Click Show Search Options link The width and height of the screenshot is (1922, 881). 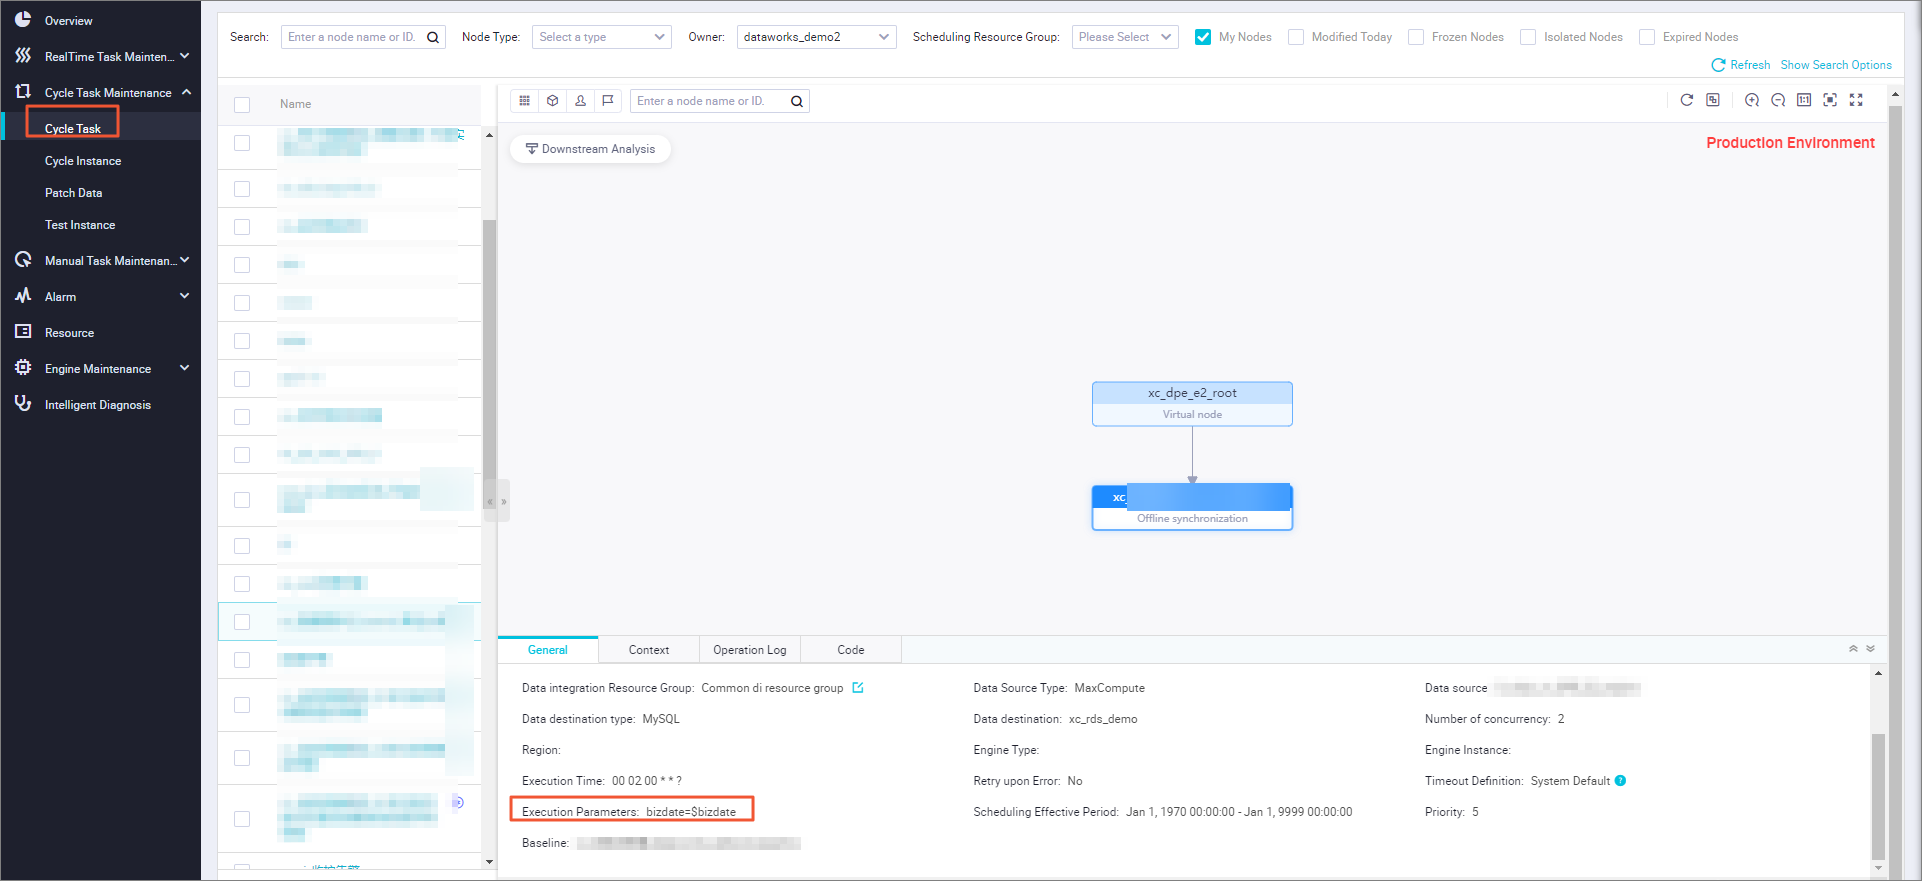(1836, 65)
